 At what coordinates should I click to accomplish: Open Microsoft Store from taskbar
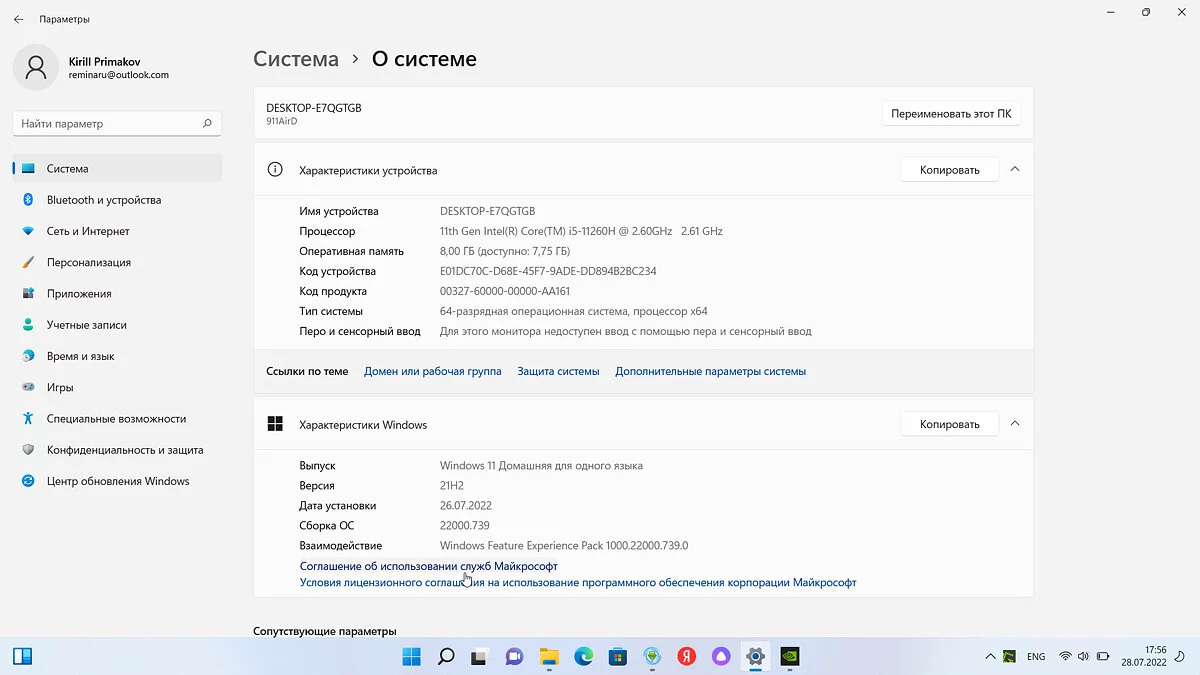point(618,657)
